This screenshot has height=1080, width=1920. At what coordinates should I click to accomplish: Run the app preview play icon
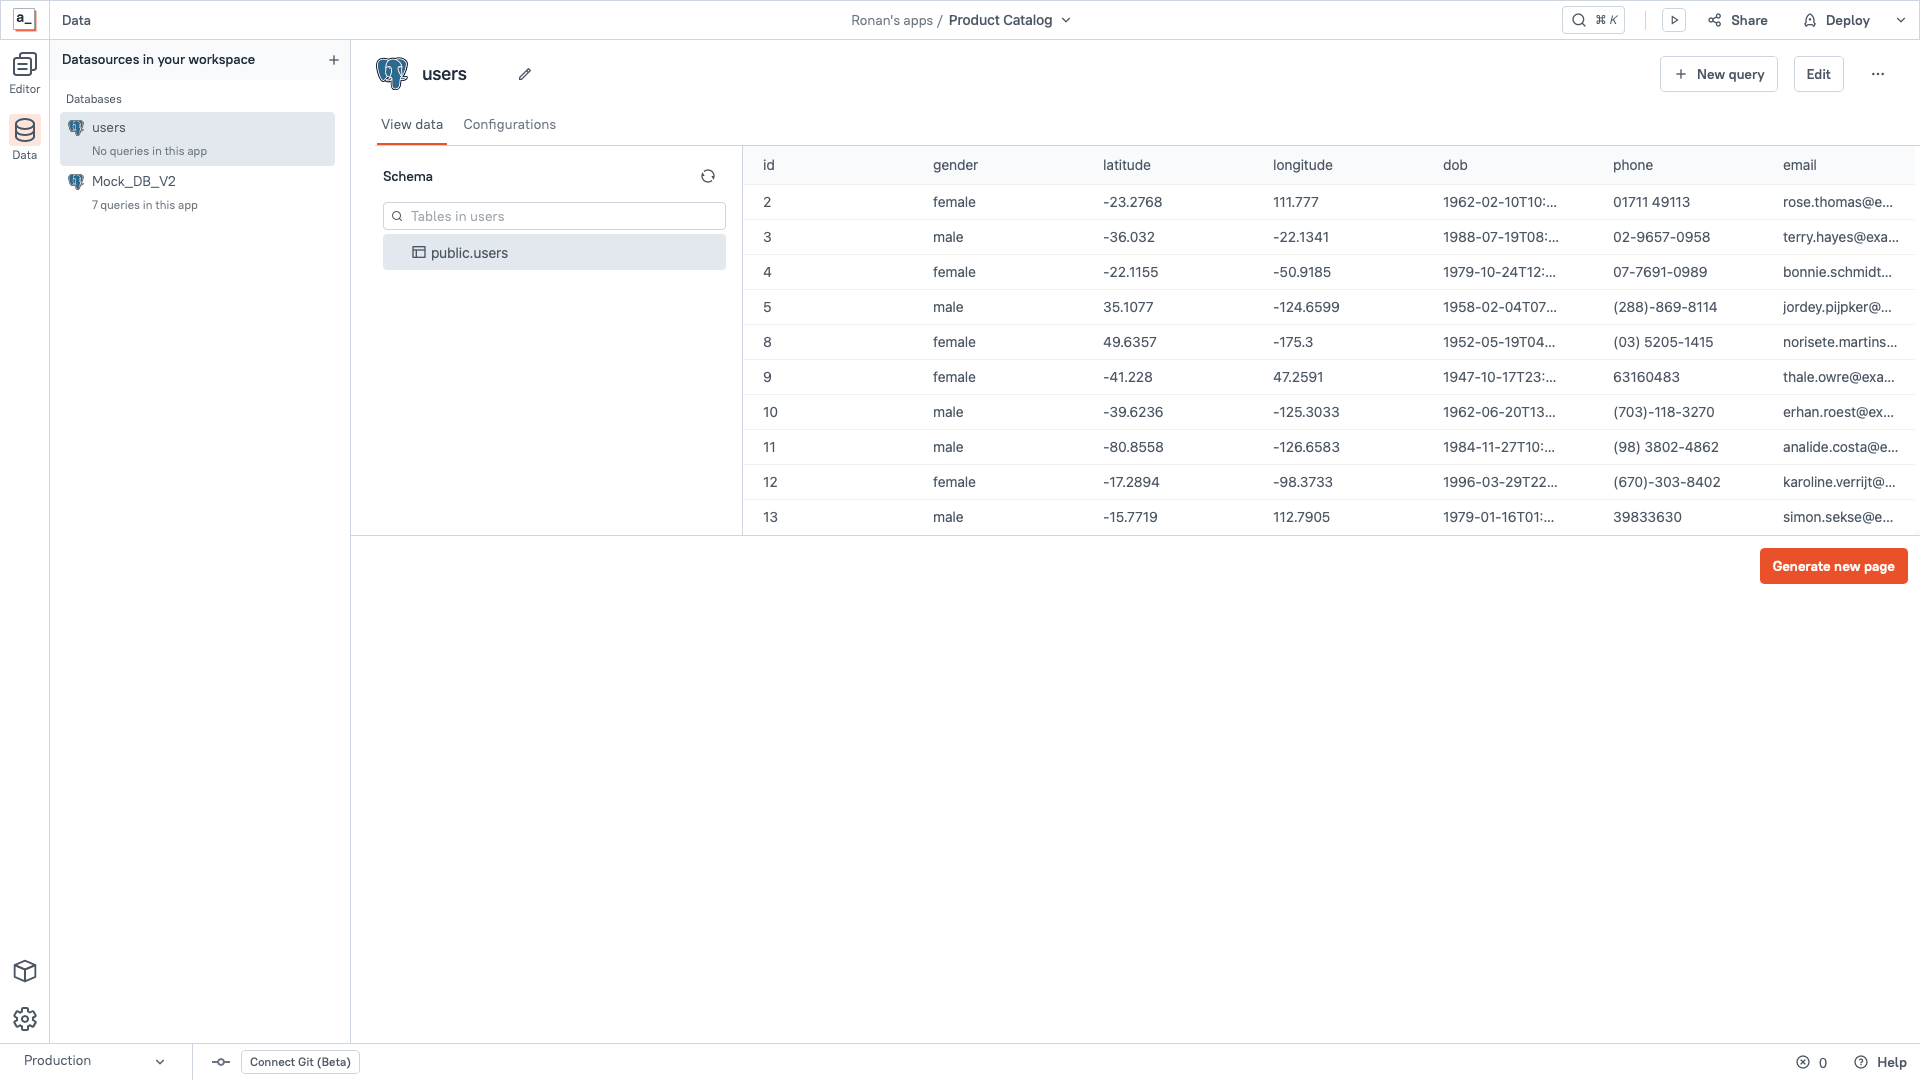point(1674,20)
